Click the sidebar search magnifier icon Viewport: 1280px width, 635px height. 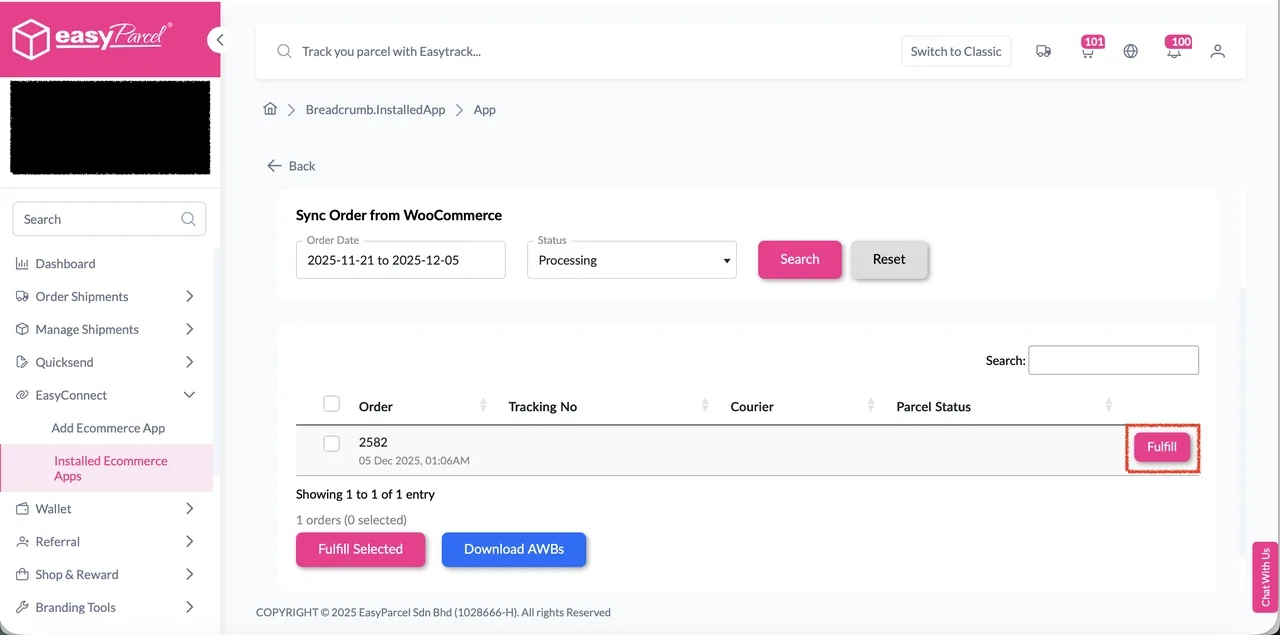[188, 218]
